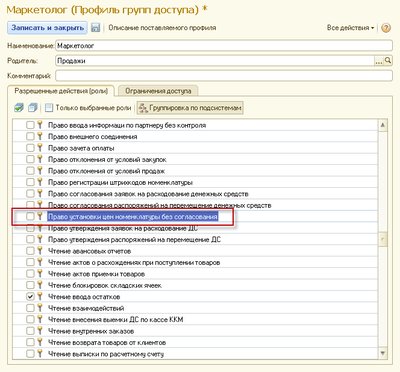Enable Право зачета оплаты checkbox
400x372 pixels.
point(30,148)
